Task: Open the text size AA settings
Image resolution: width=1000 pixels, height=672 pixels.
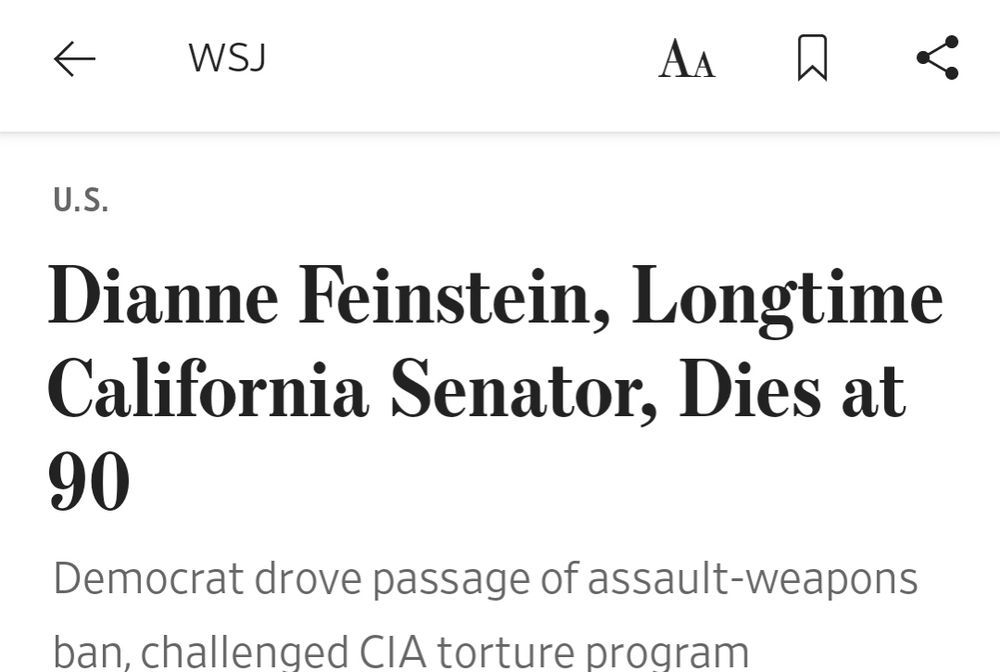Action: (687, 60)
